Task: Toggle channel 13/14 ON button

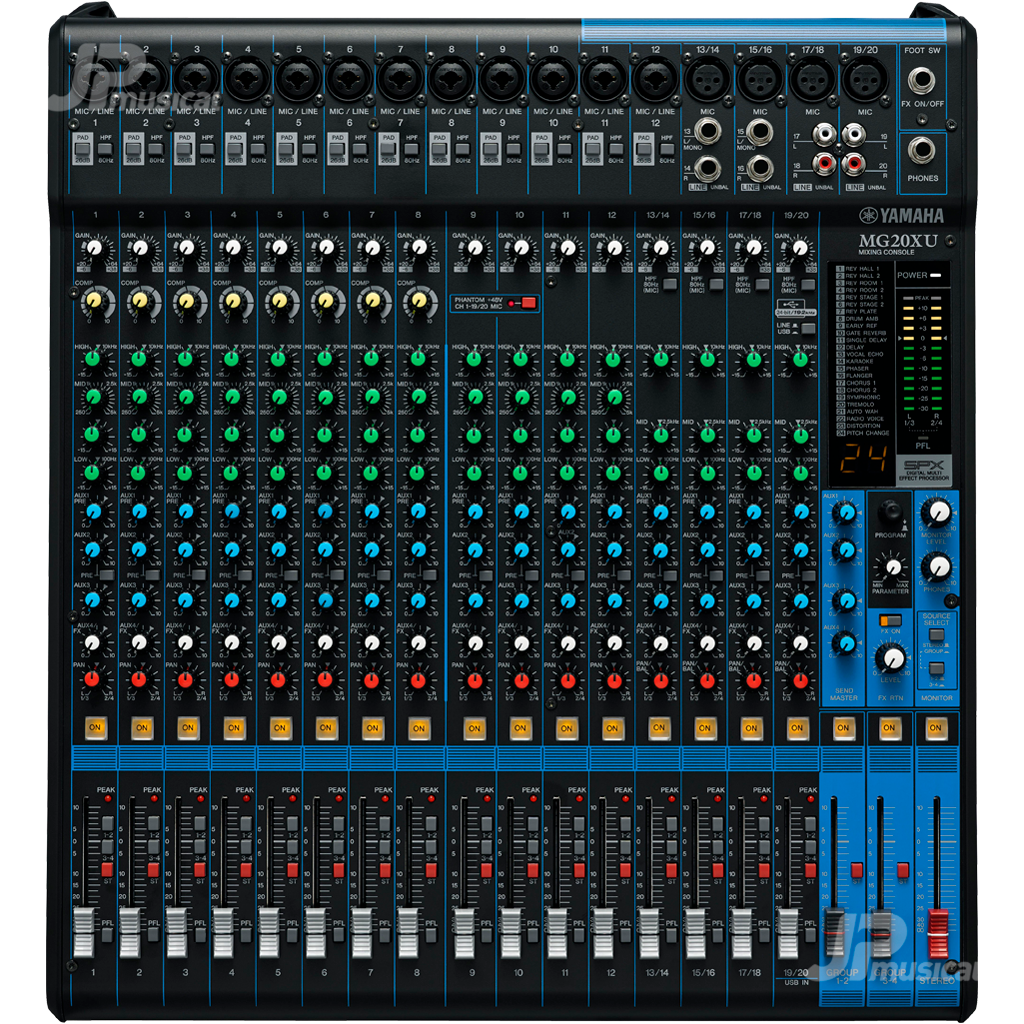Action: (x=659, y=728)
